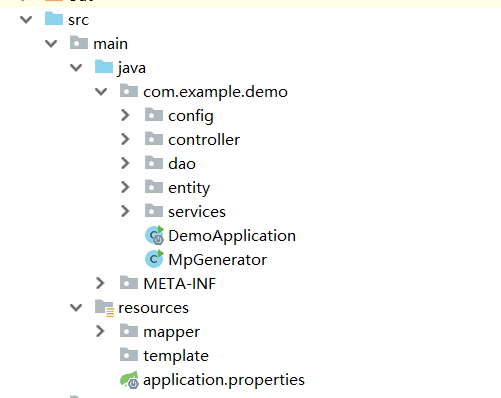Screen dimensions: 501x398
Task: Expand the META-INF folder chevron
Action: pos(100,283)
